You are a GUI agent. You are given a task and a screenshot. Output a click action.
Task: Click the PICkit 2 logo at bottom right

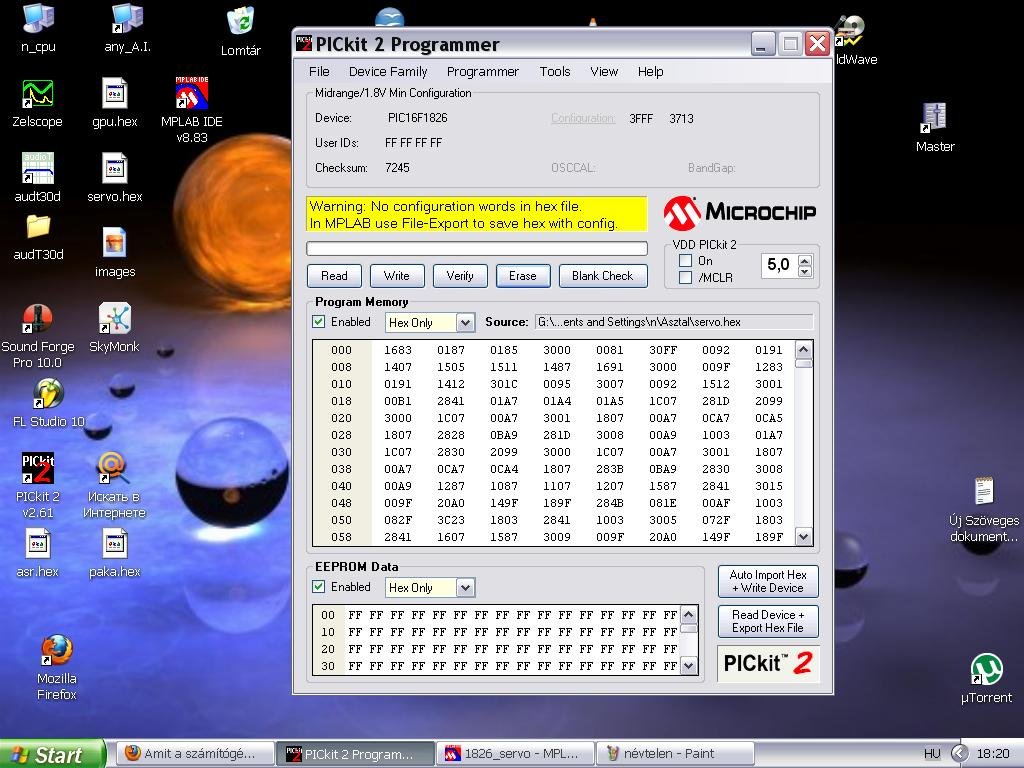(x=768, y=664)
